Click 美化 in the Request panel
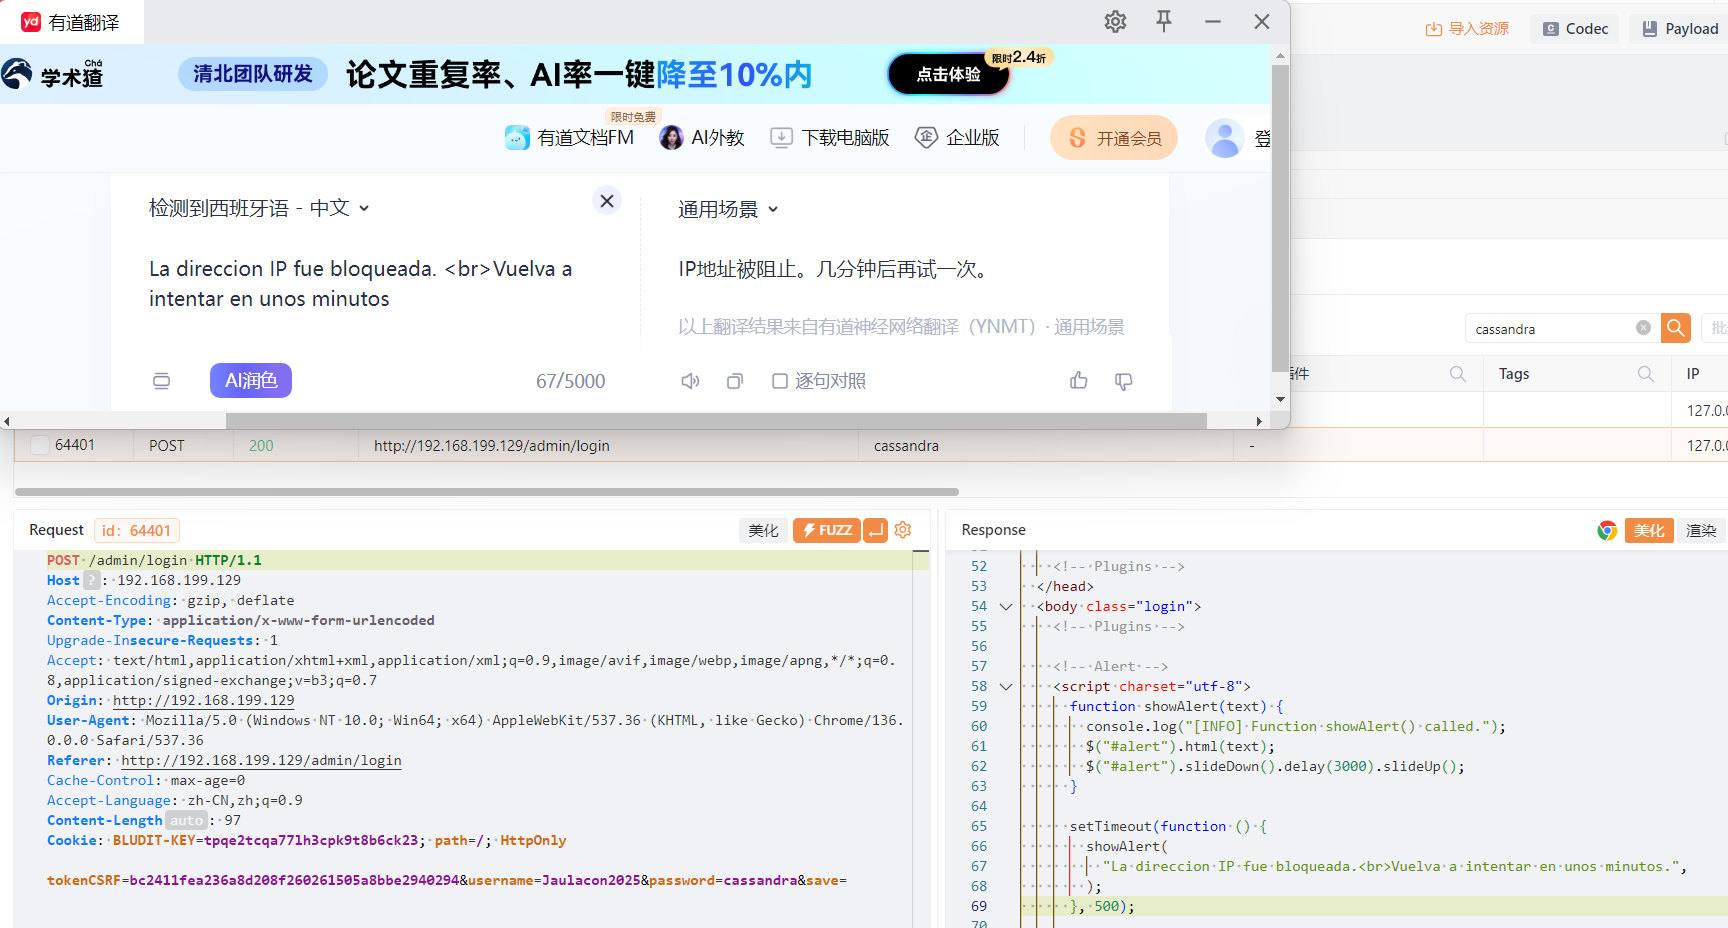This screenshot has height=928, width=1728. click(x=763, y=530)
